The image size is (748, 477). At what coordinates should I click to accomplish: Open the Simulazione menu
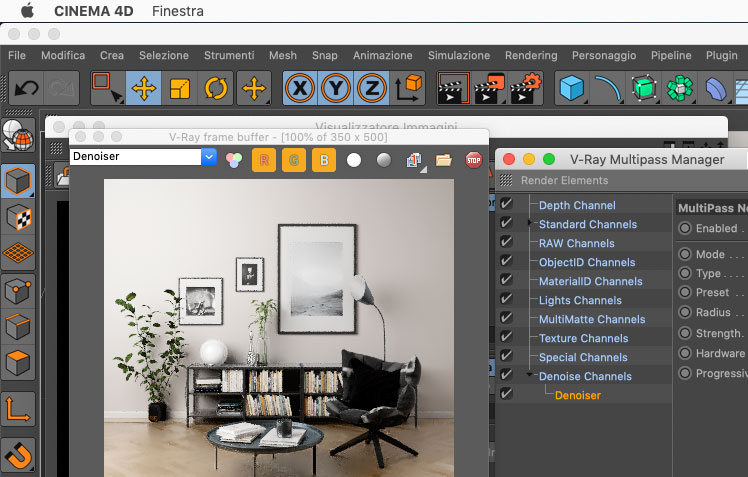[x=459, y=55]
